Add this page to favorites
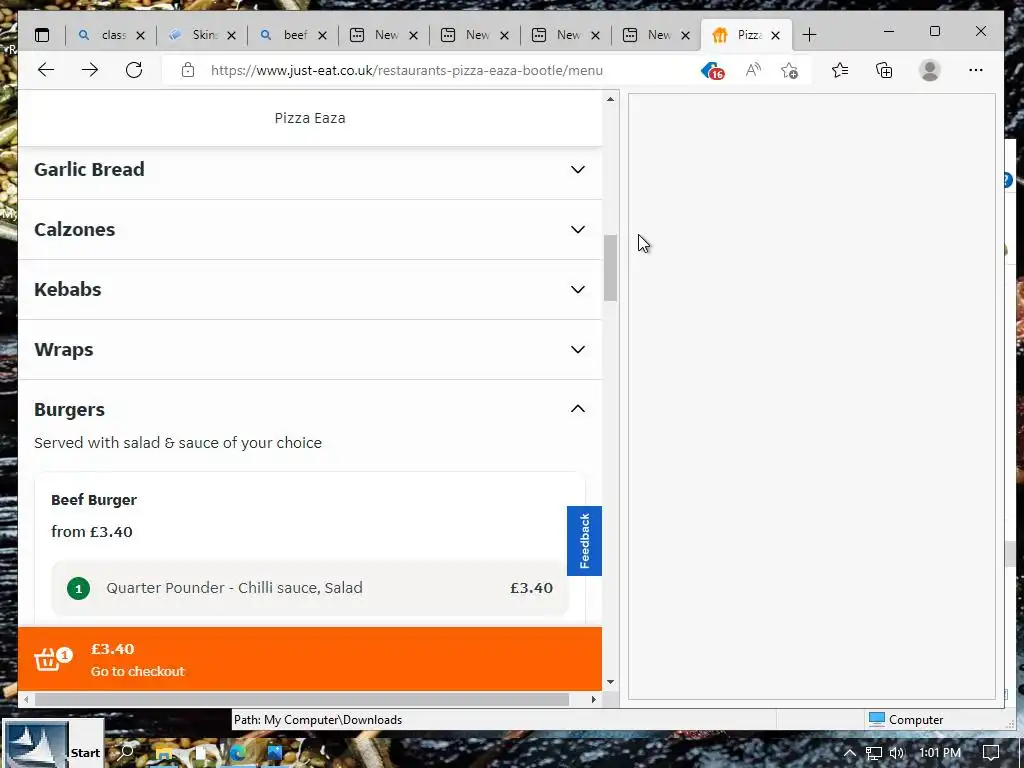Image resolution: width=1024 pixels, height=768 pixels. 790,71
